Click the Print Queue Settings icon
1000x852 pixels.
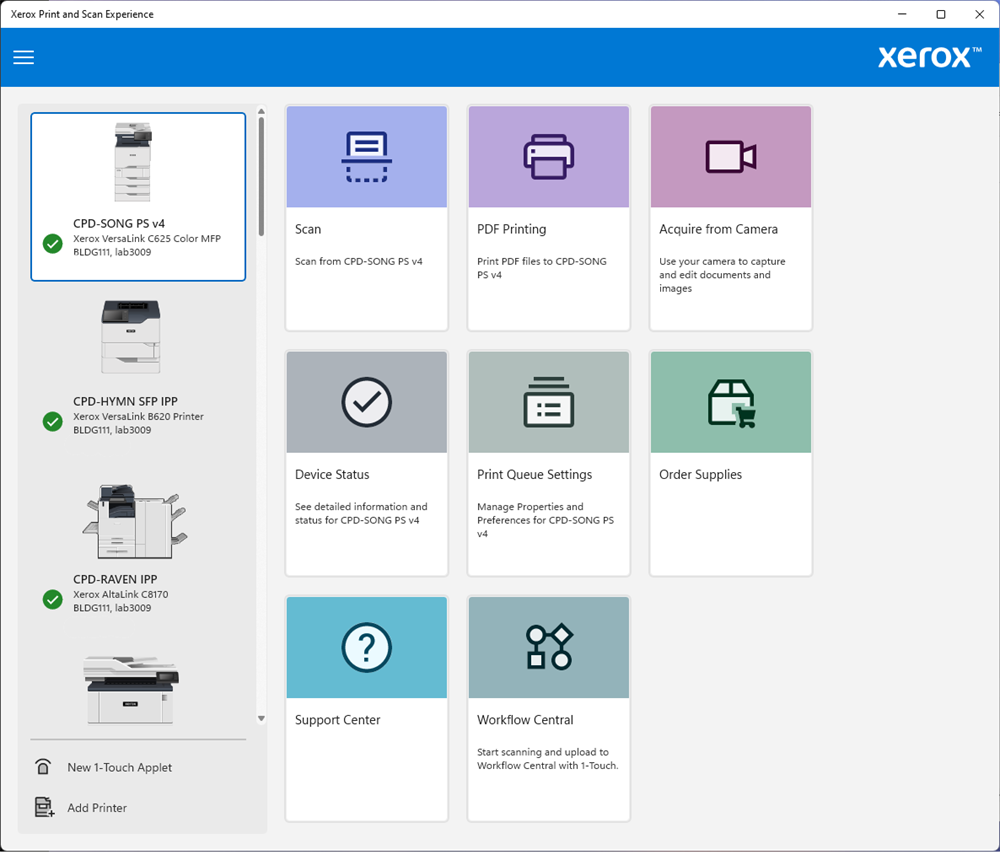548,402
